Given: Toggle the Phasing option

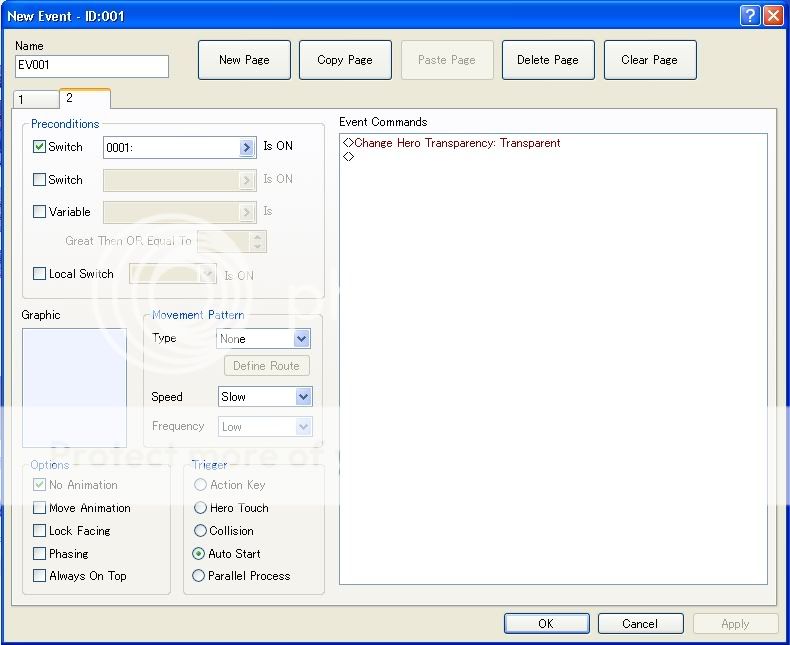Looking at the screenshot, I should pos(40,554).
